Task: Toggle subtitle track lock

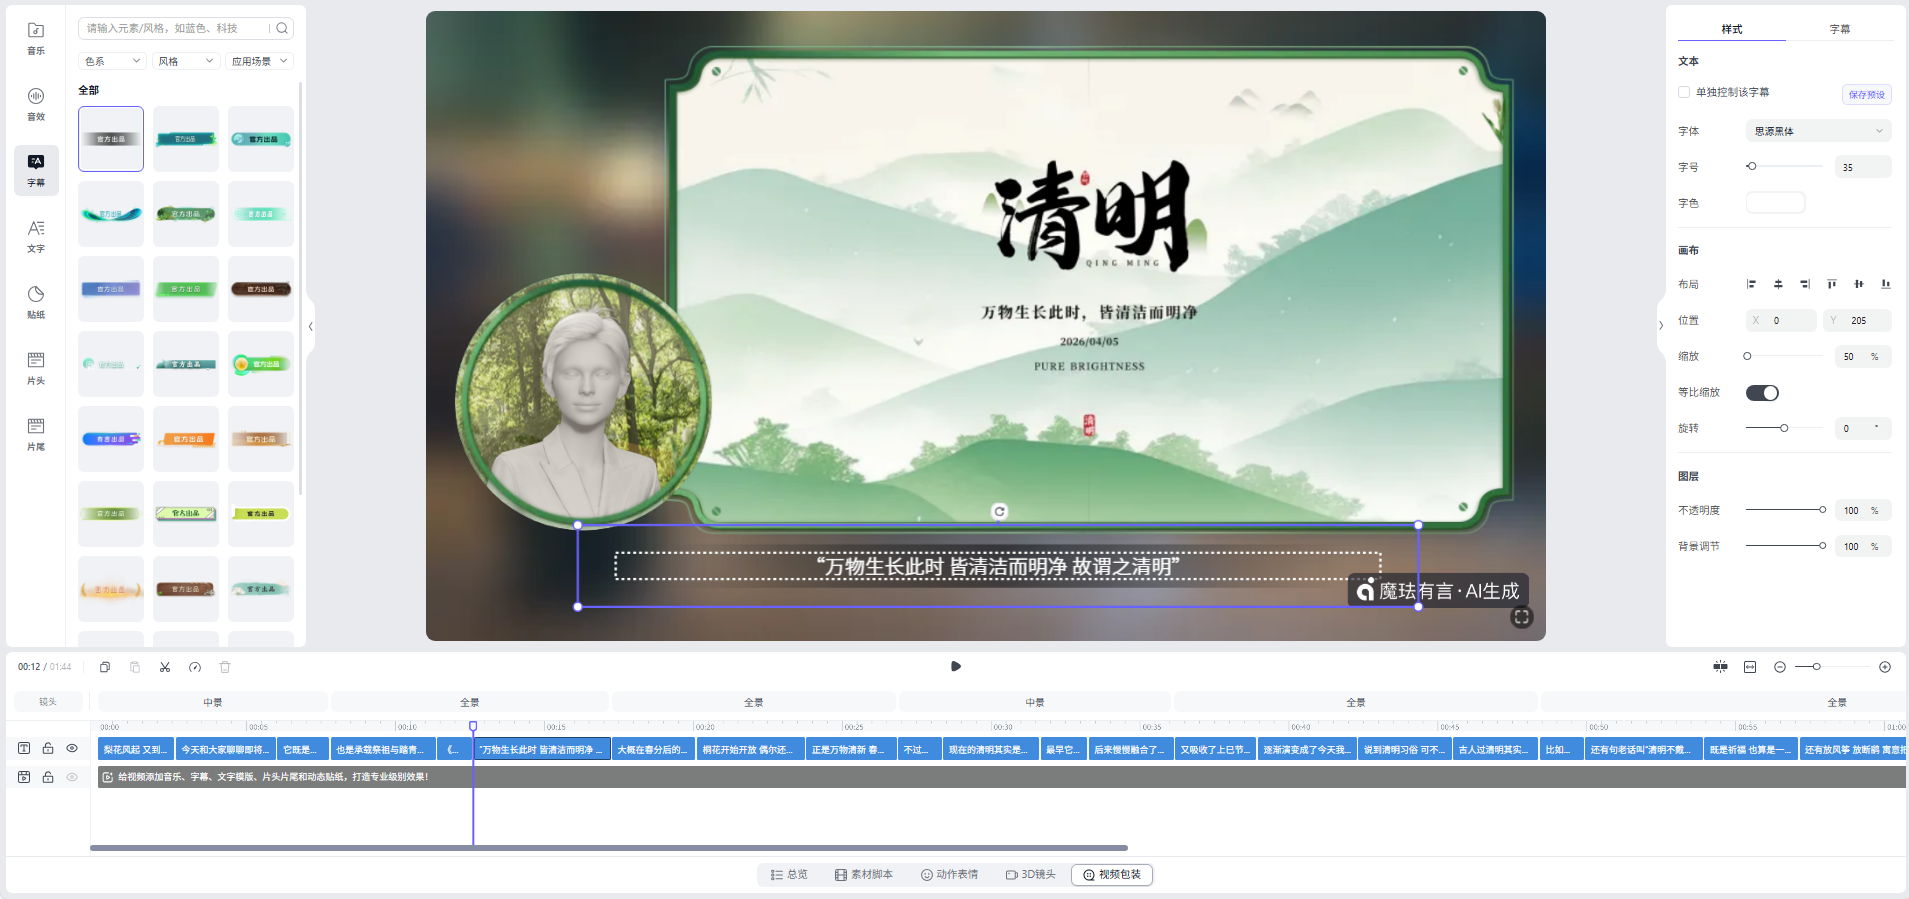Action: point(48,748)
